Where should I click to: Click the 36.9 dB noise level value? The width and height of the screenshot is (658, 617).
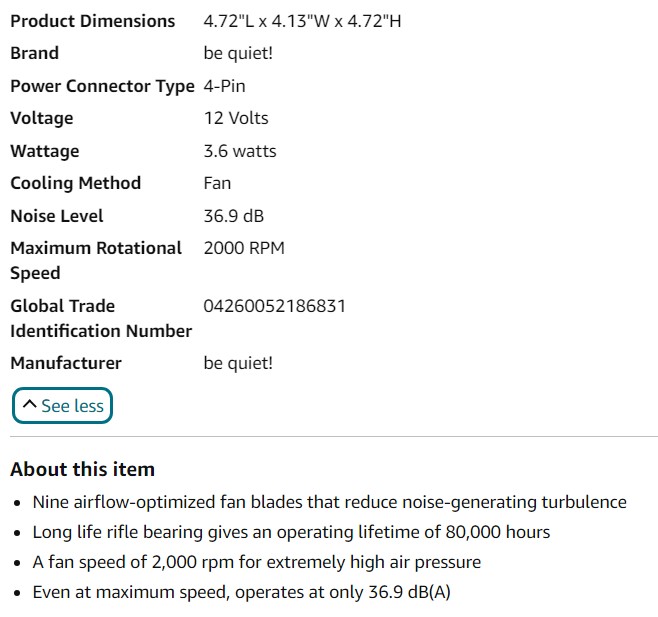[x=234, y=216]
